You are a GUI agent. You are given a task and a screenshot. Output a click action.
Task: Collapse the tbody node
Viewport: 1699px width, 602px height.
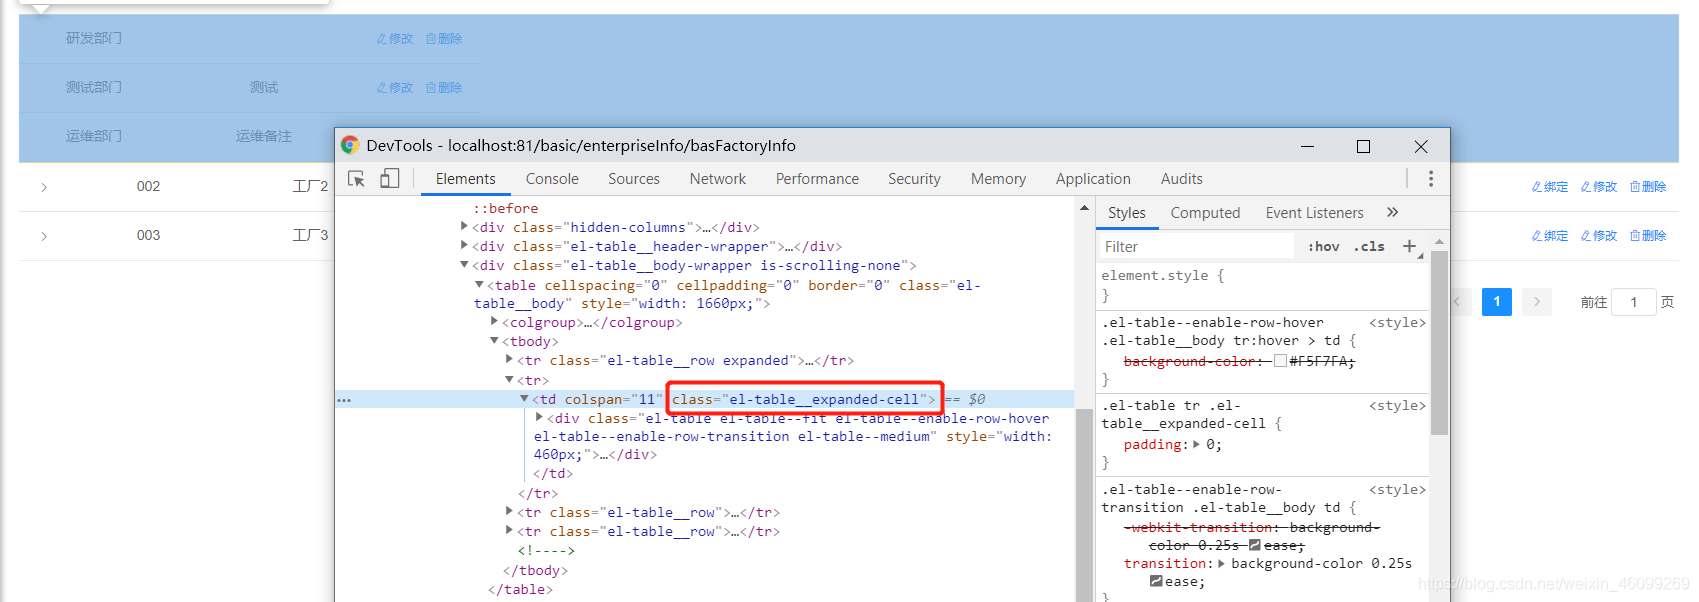pyautogui.click(x=494, y=341)
